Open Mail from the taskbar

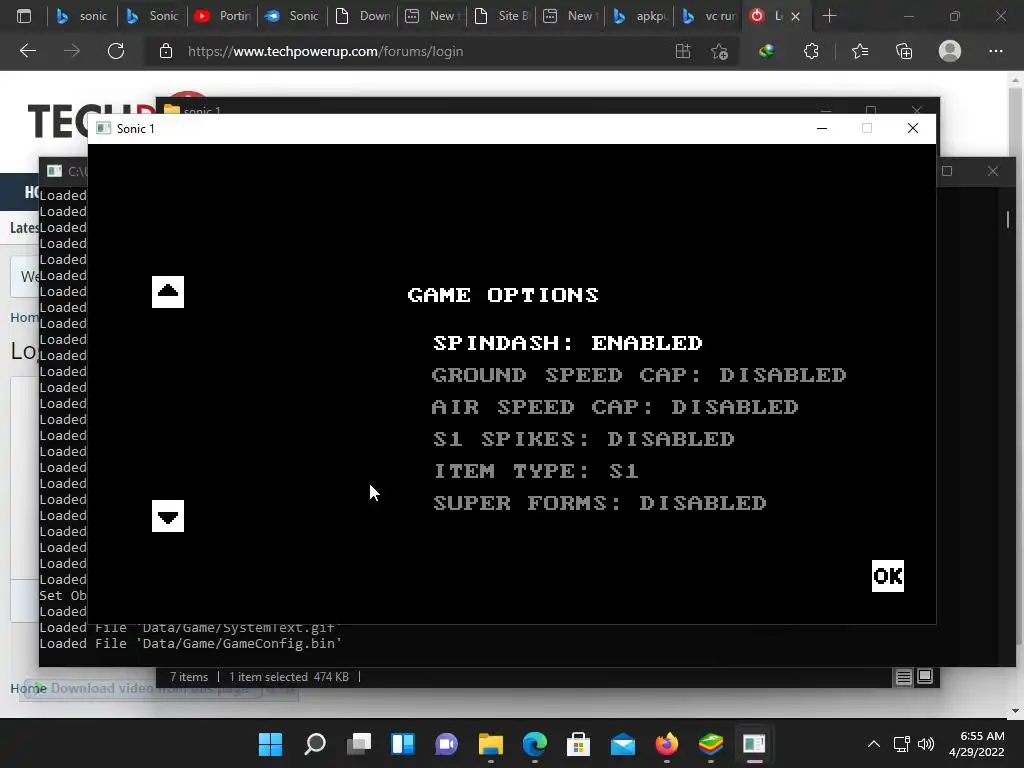(x=622, y=744)
